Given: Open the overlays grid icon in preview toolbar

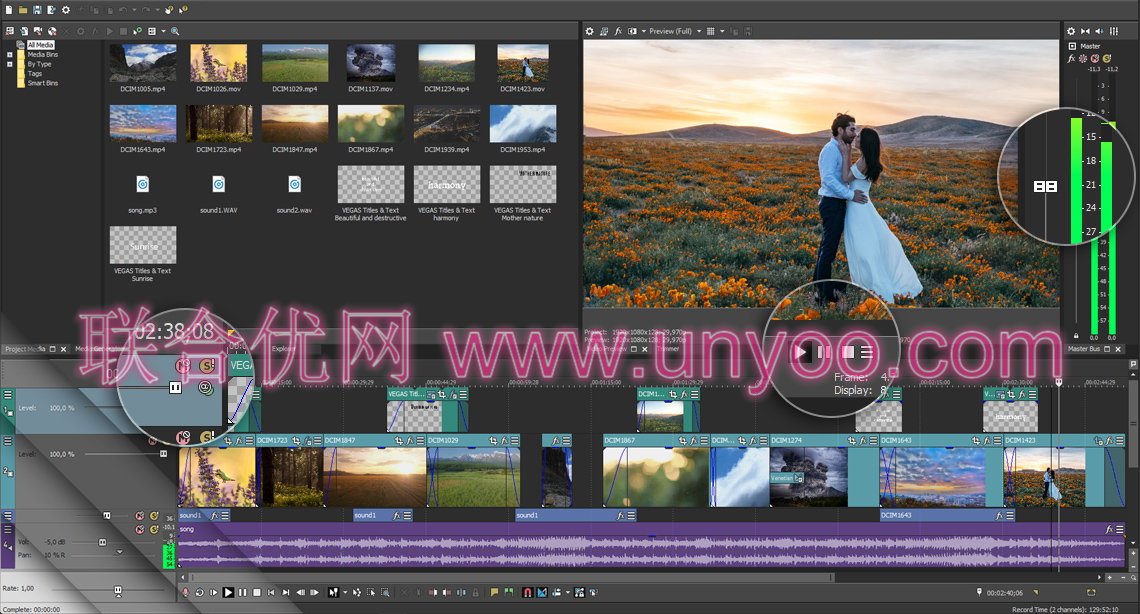Looking at the screenshot, I should pos(711,31).
